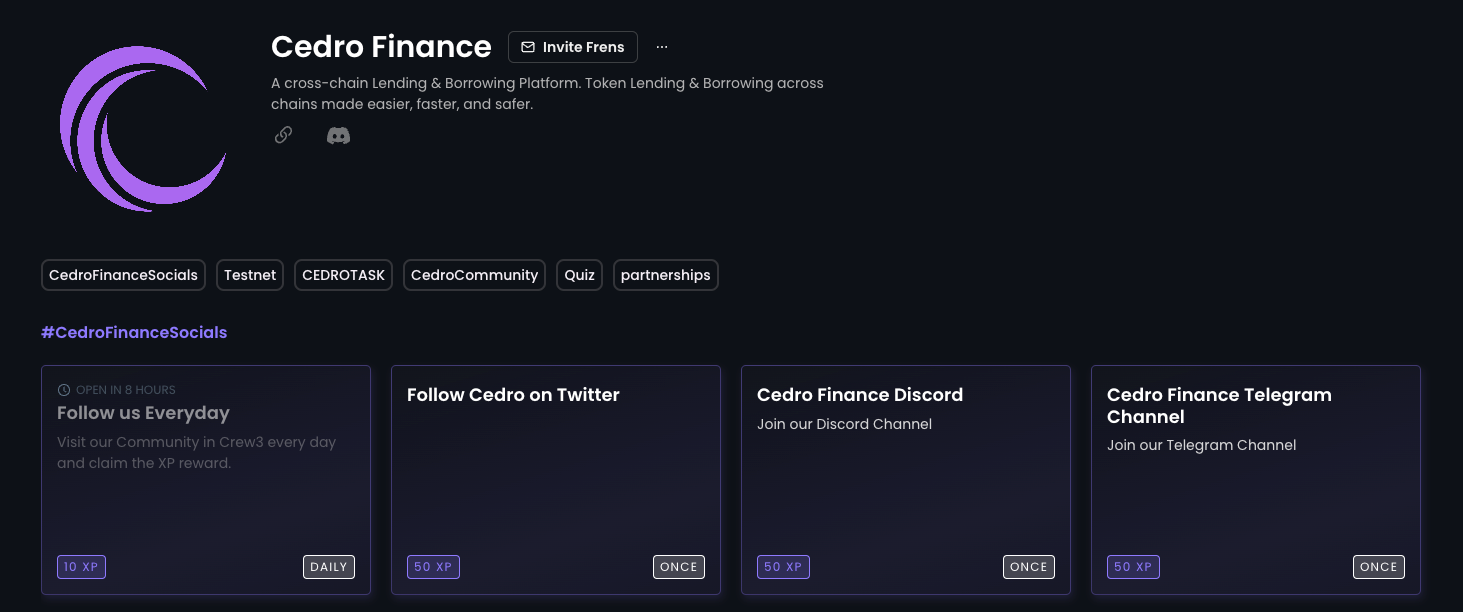This screenshot has height=612, width=1463.
Task: Click the three-dots more options icon
Action: pyautogui.click(x=662, y=47)
